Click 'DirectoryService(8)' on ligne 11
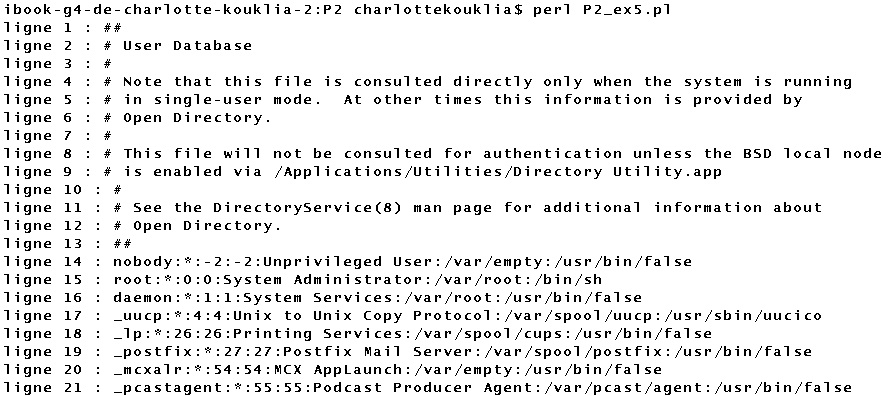Image resolution: width=889 pixels, height=396 pixels. tap(307, 208)
